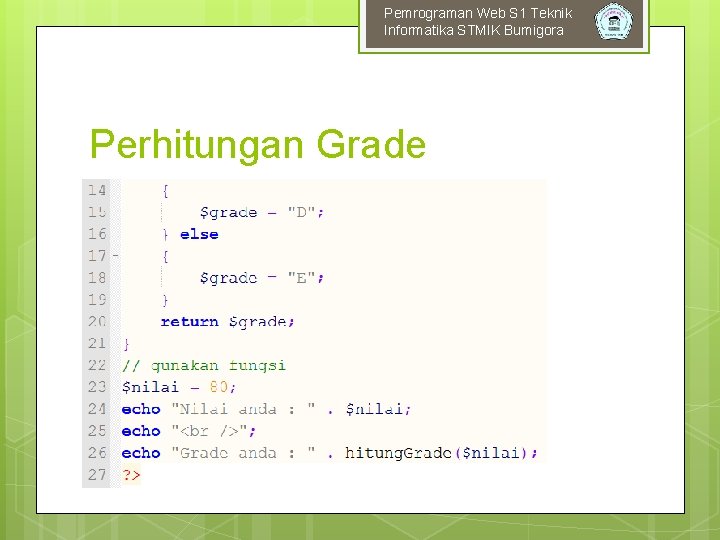Collapse the code fold marker at line 17

[x=116, y=256]
